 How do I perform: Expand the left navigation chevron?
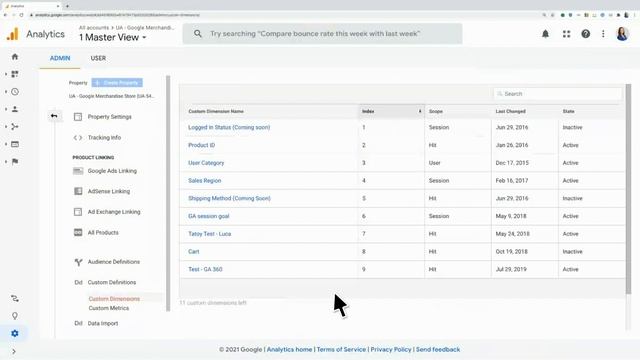14,351
